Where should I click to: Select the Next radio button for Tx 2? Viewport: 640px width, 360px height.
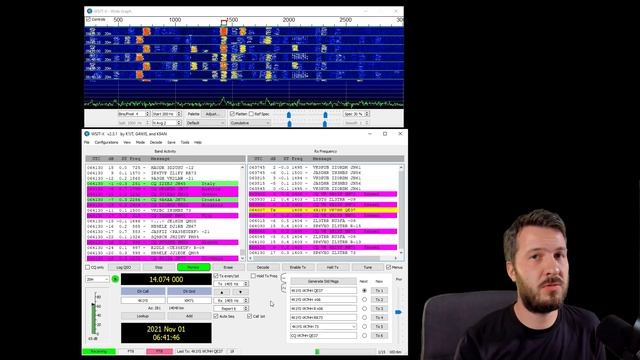[x=364, y=300]
